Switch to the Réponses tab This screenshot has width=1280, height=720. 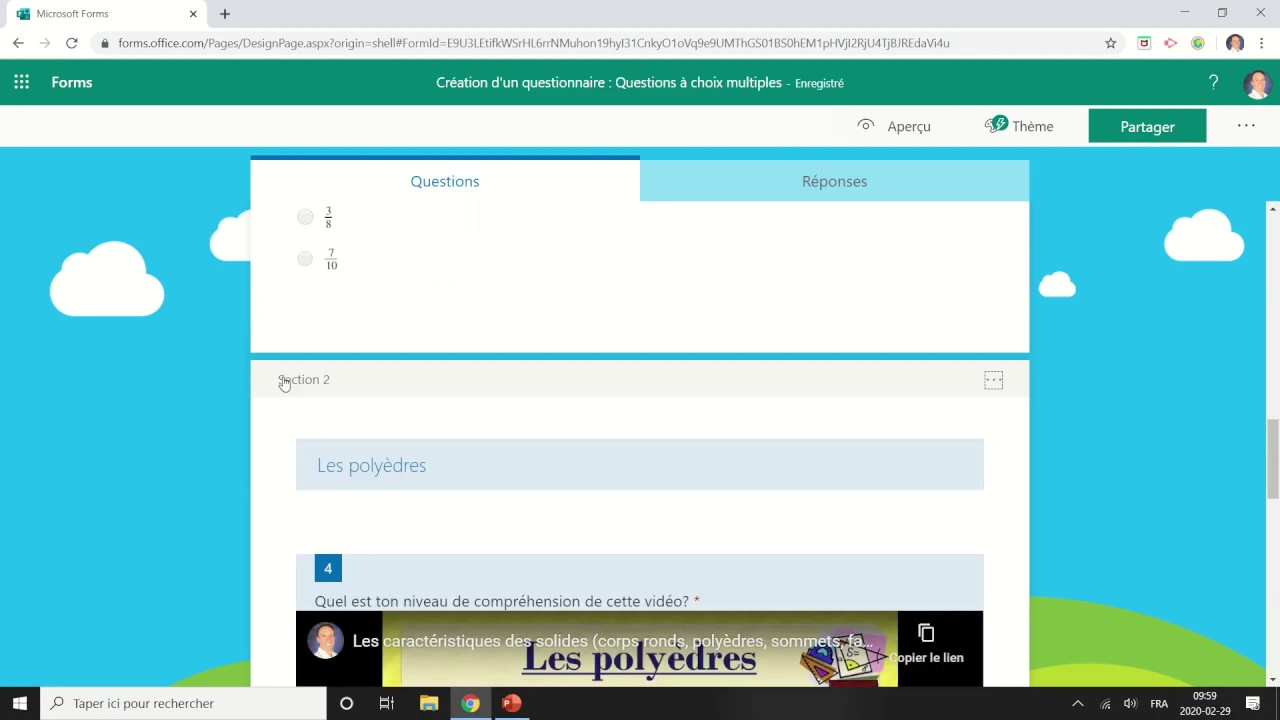click(834, 181)
